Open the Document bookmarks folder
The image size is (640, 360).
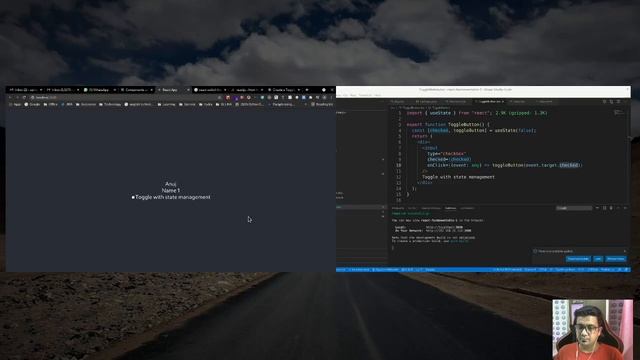coord(86,104)
